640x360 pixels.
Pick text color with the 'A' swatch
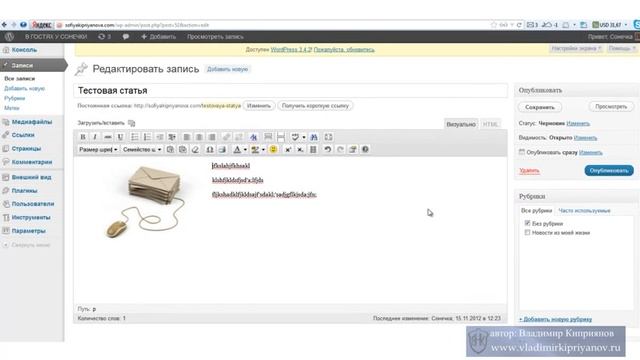237,149
